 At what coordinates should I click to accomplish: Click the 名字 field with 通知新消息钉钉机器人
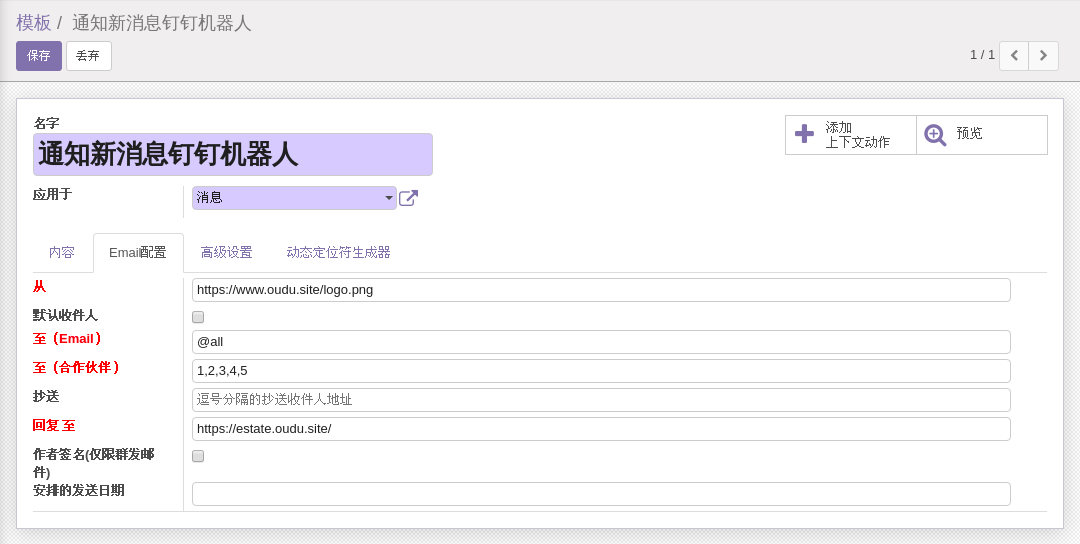[x=233, y=154]
